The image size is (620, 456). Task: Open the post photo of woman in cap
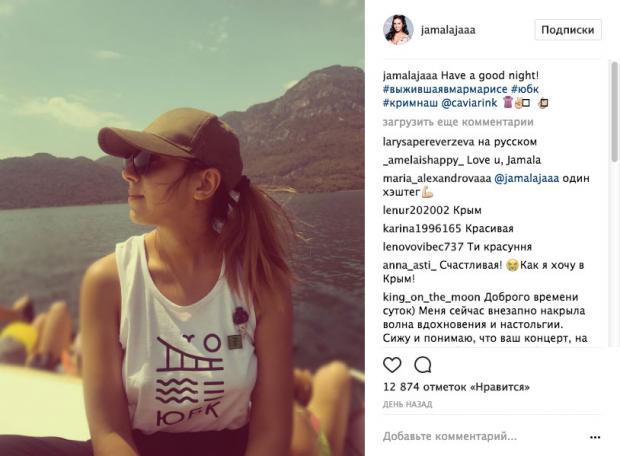coord(182,228)
